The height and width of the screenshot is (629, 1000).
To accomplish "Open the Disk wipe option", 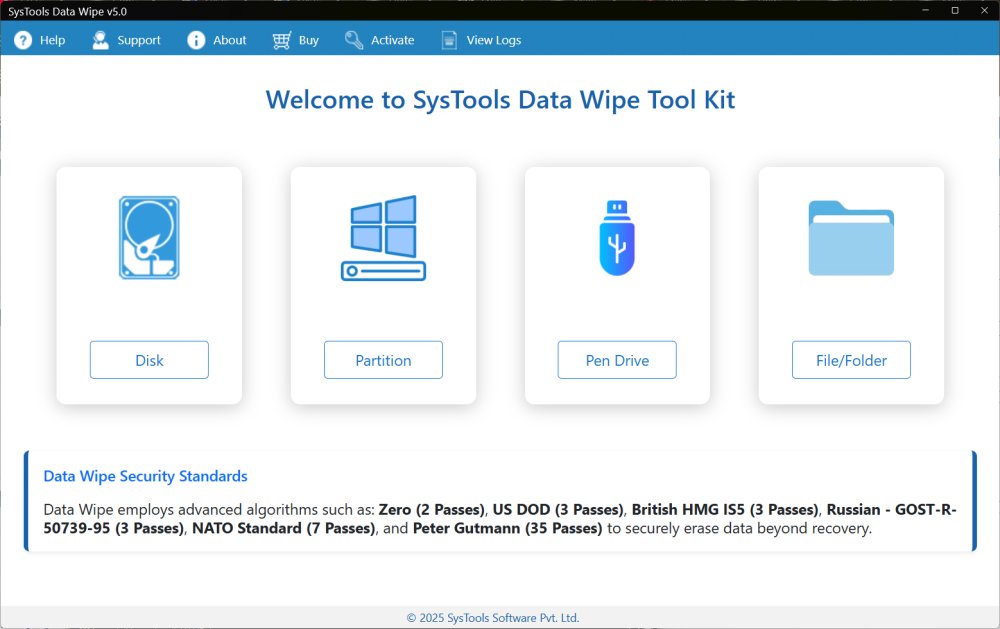I will click(149, 360).
